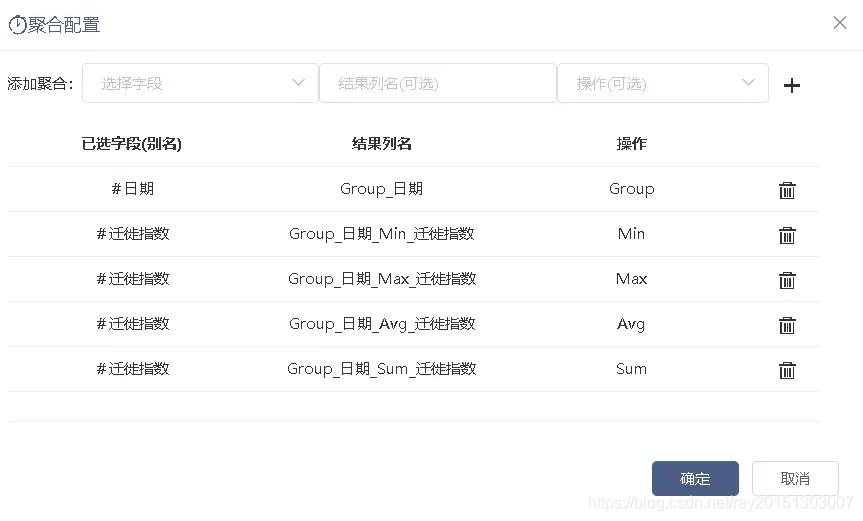
Task: Click the 结果列名 column header
Action: tap(382, 144)
